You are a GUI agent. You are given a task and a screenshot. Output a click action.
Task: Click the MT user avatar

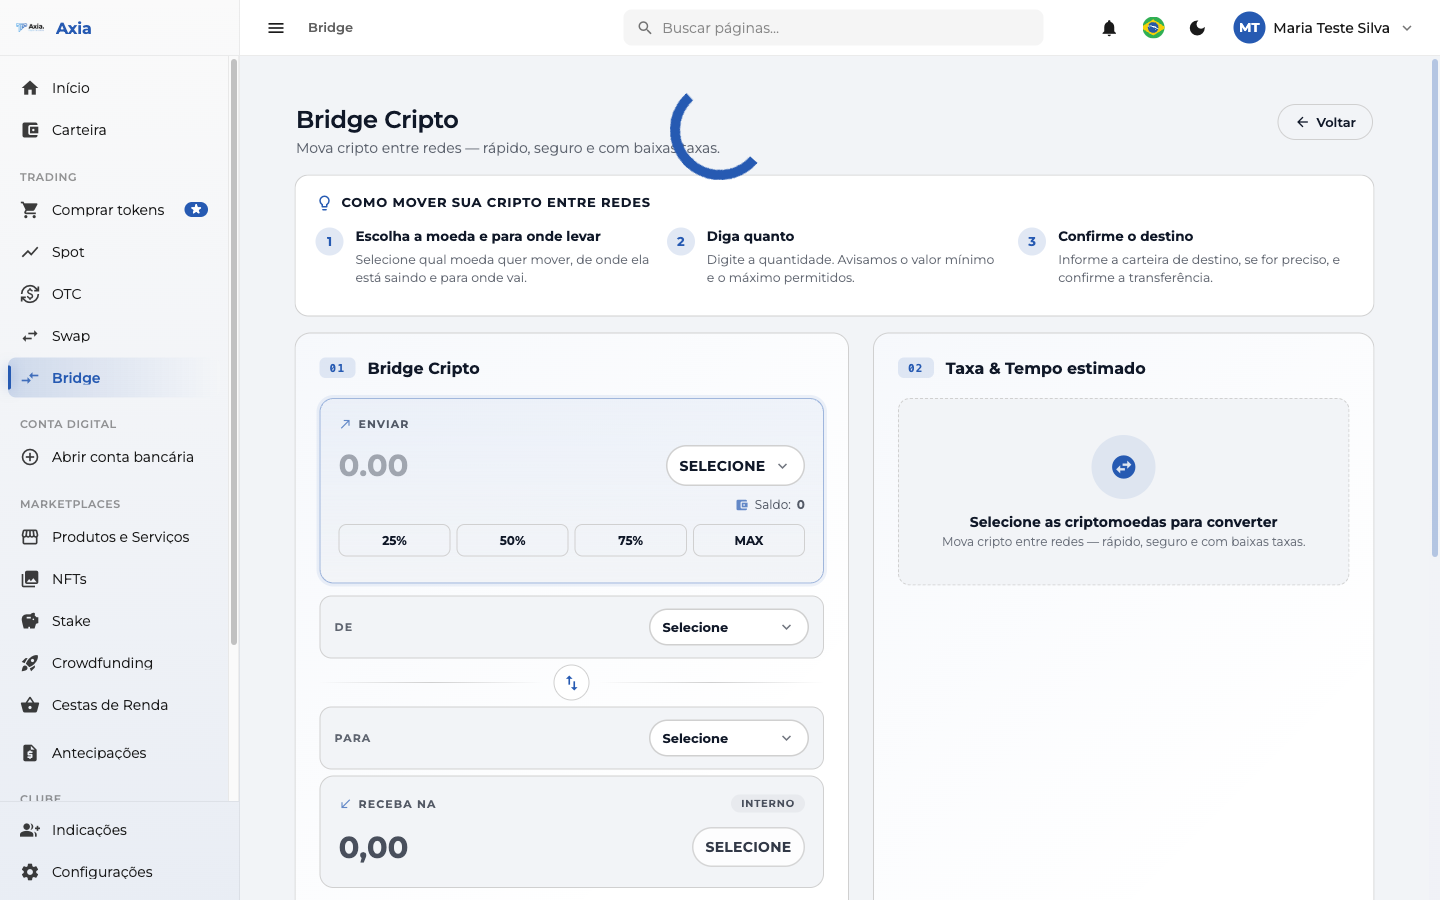coord(1249,28)
